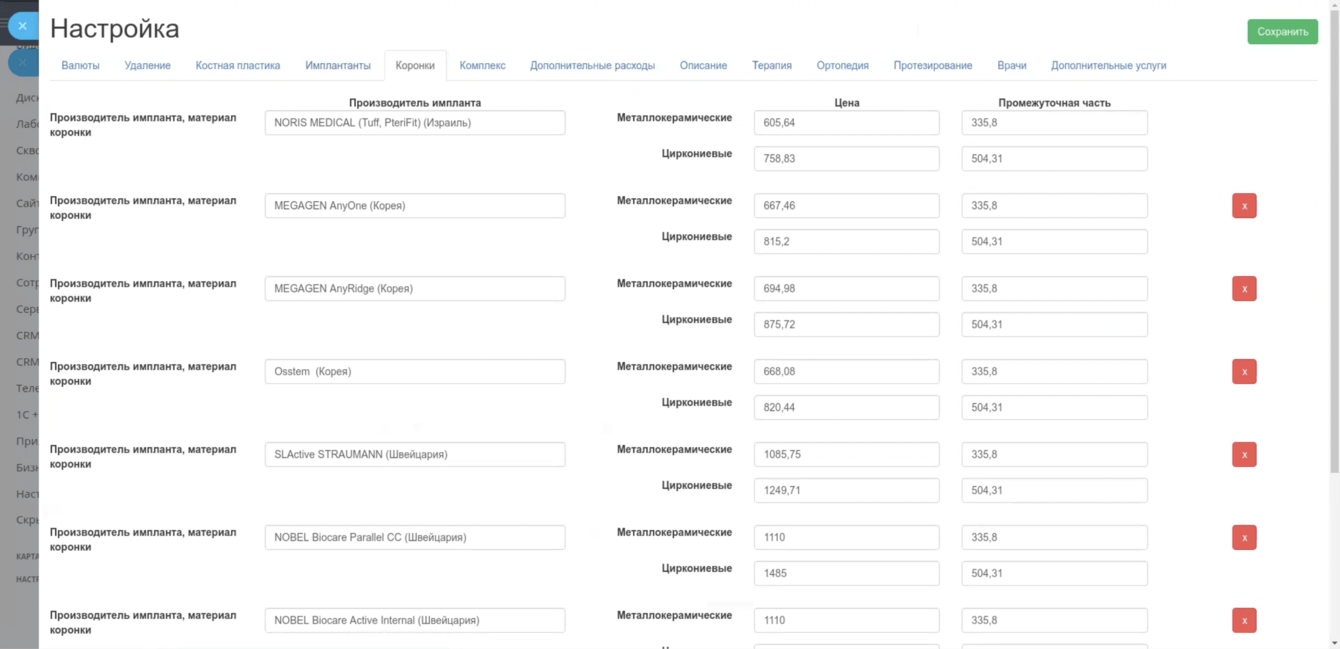Delete the NOBEL Biocare Parallel CC row
1340x649 pixels.
[x=1244, y=538]
